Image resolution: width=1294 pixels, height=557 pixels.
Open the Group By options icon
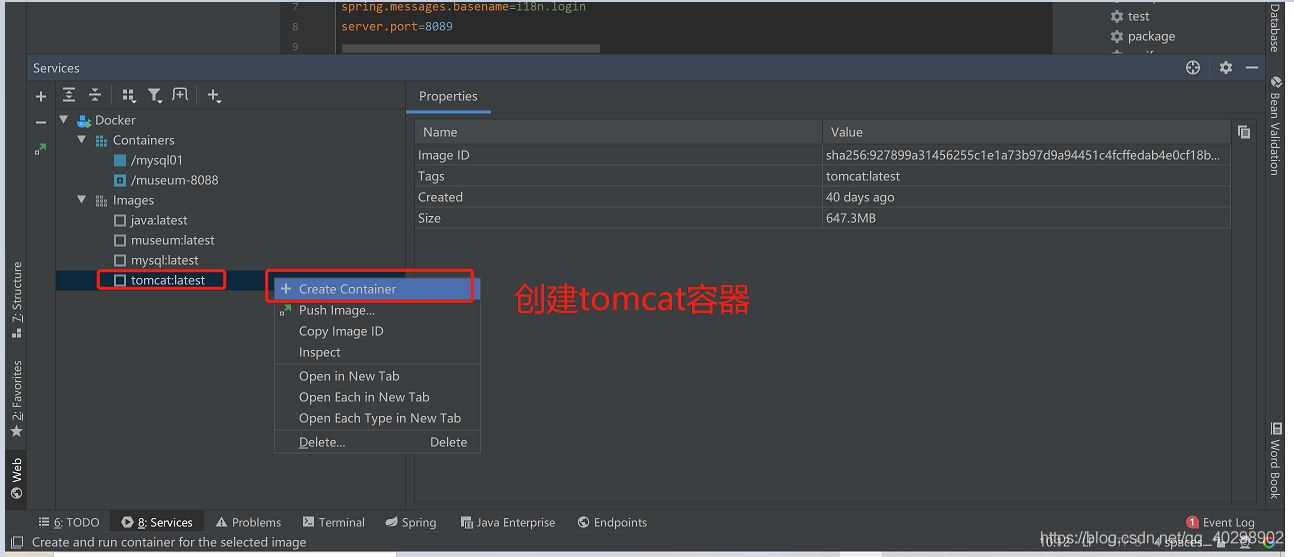pyautogui.click(x=128, y=95)
